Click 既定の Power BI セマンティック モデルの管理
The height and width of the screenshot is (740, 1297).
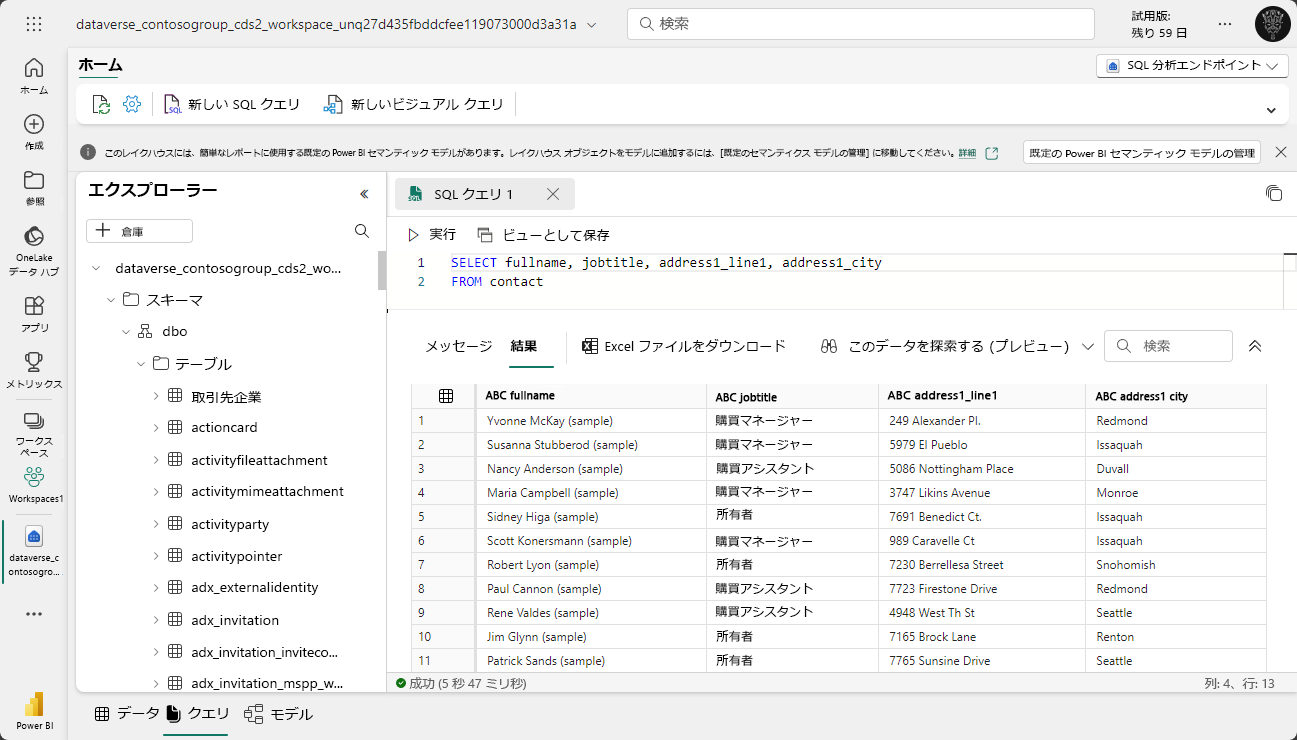click(1141, 153)
